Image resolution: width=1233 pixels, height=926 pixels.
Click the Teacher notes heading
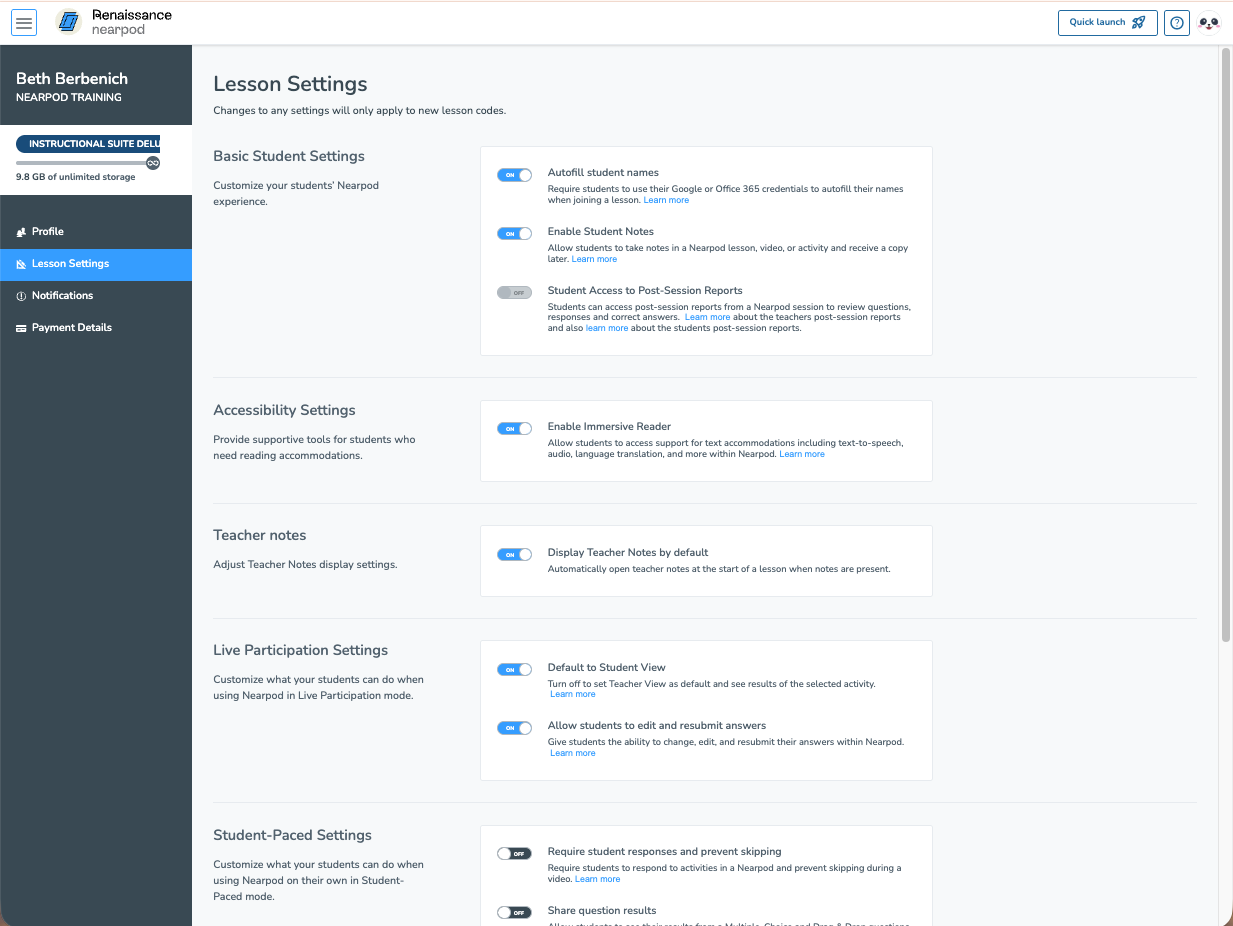click(260, 535)
